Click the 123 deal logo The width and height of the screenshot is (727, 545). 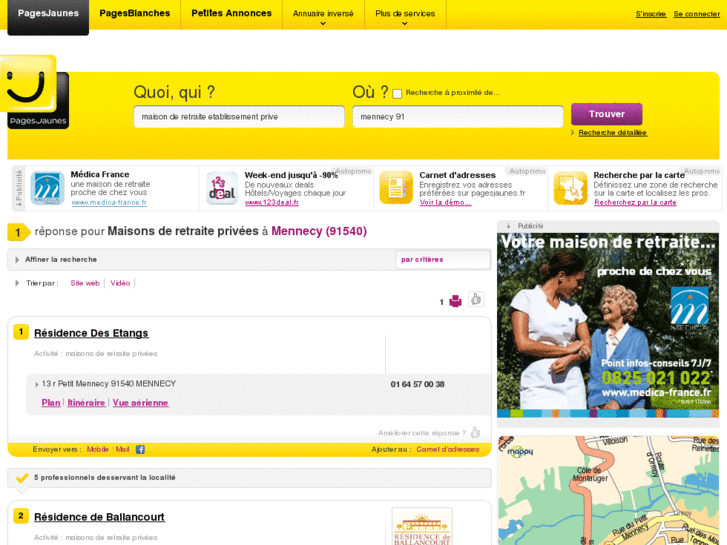(x=222, y=188)
